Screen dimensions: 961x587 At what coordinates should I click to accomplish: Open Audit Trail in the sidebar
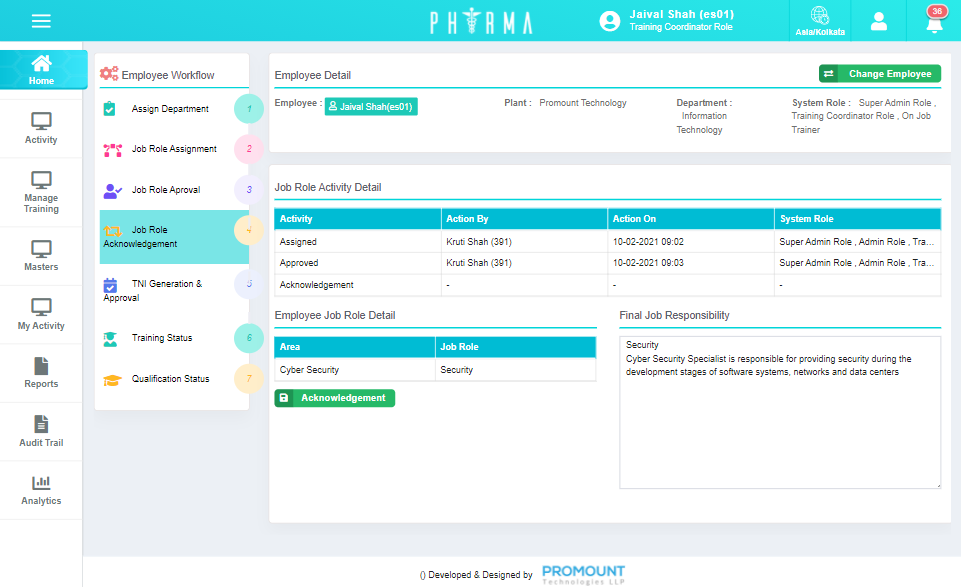pyautogui.click(x=41, y=432)
